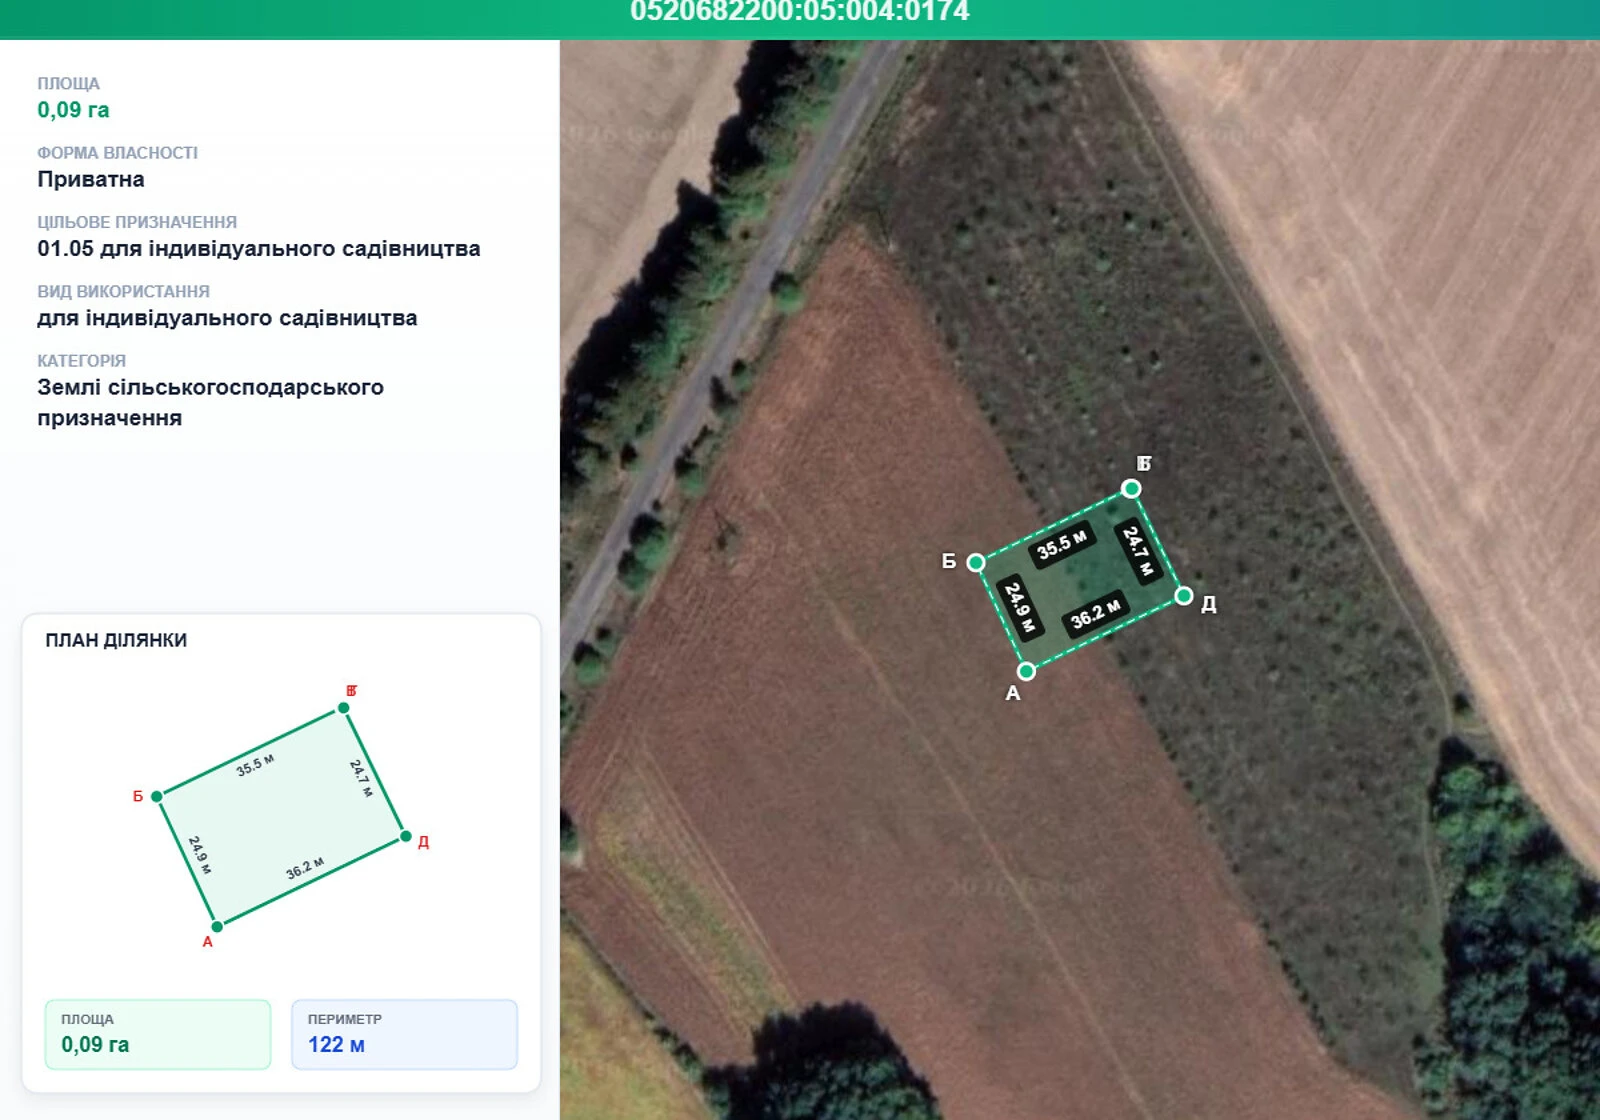Click the 24.7 м side label on map
The width and height of the screenshot is (1600, 1120).
(1138, 552)
